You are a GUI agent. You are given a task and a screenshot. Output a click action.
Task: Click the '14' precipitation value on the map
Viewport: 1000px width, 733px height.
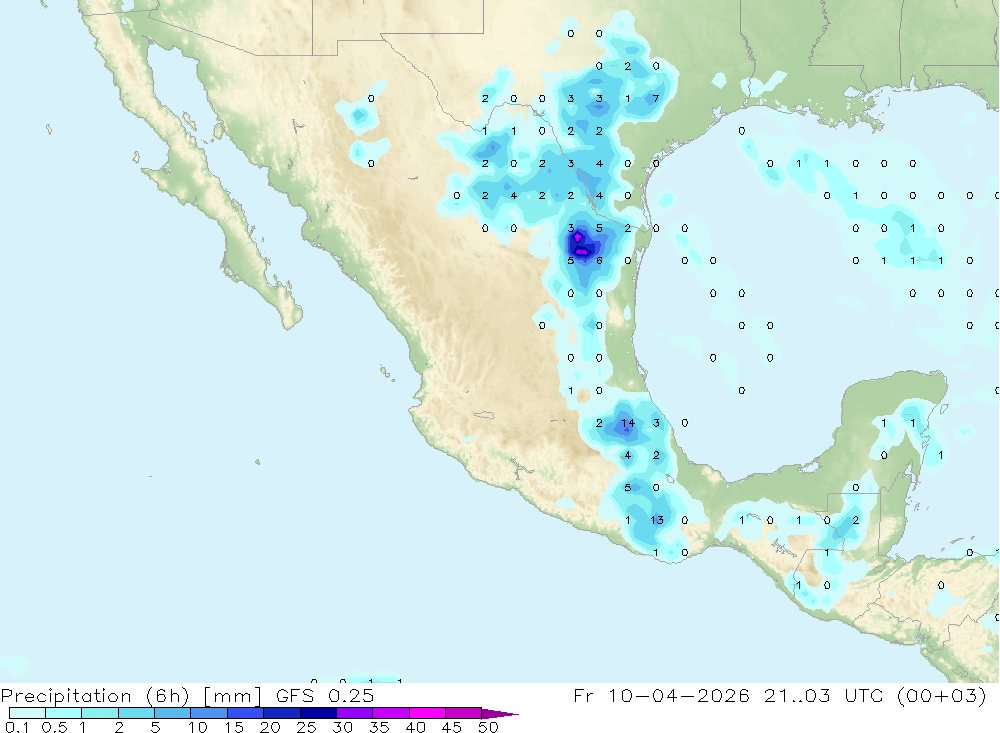628,423
